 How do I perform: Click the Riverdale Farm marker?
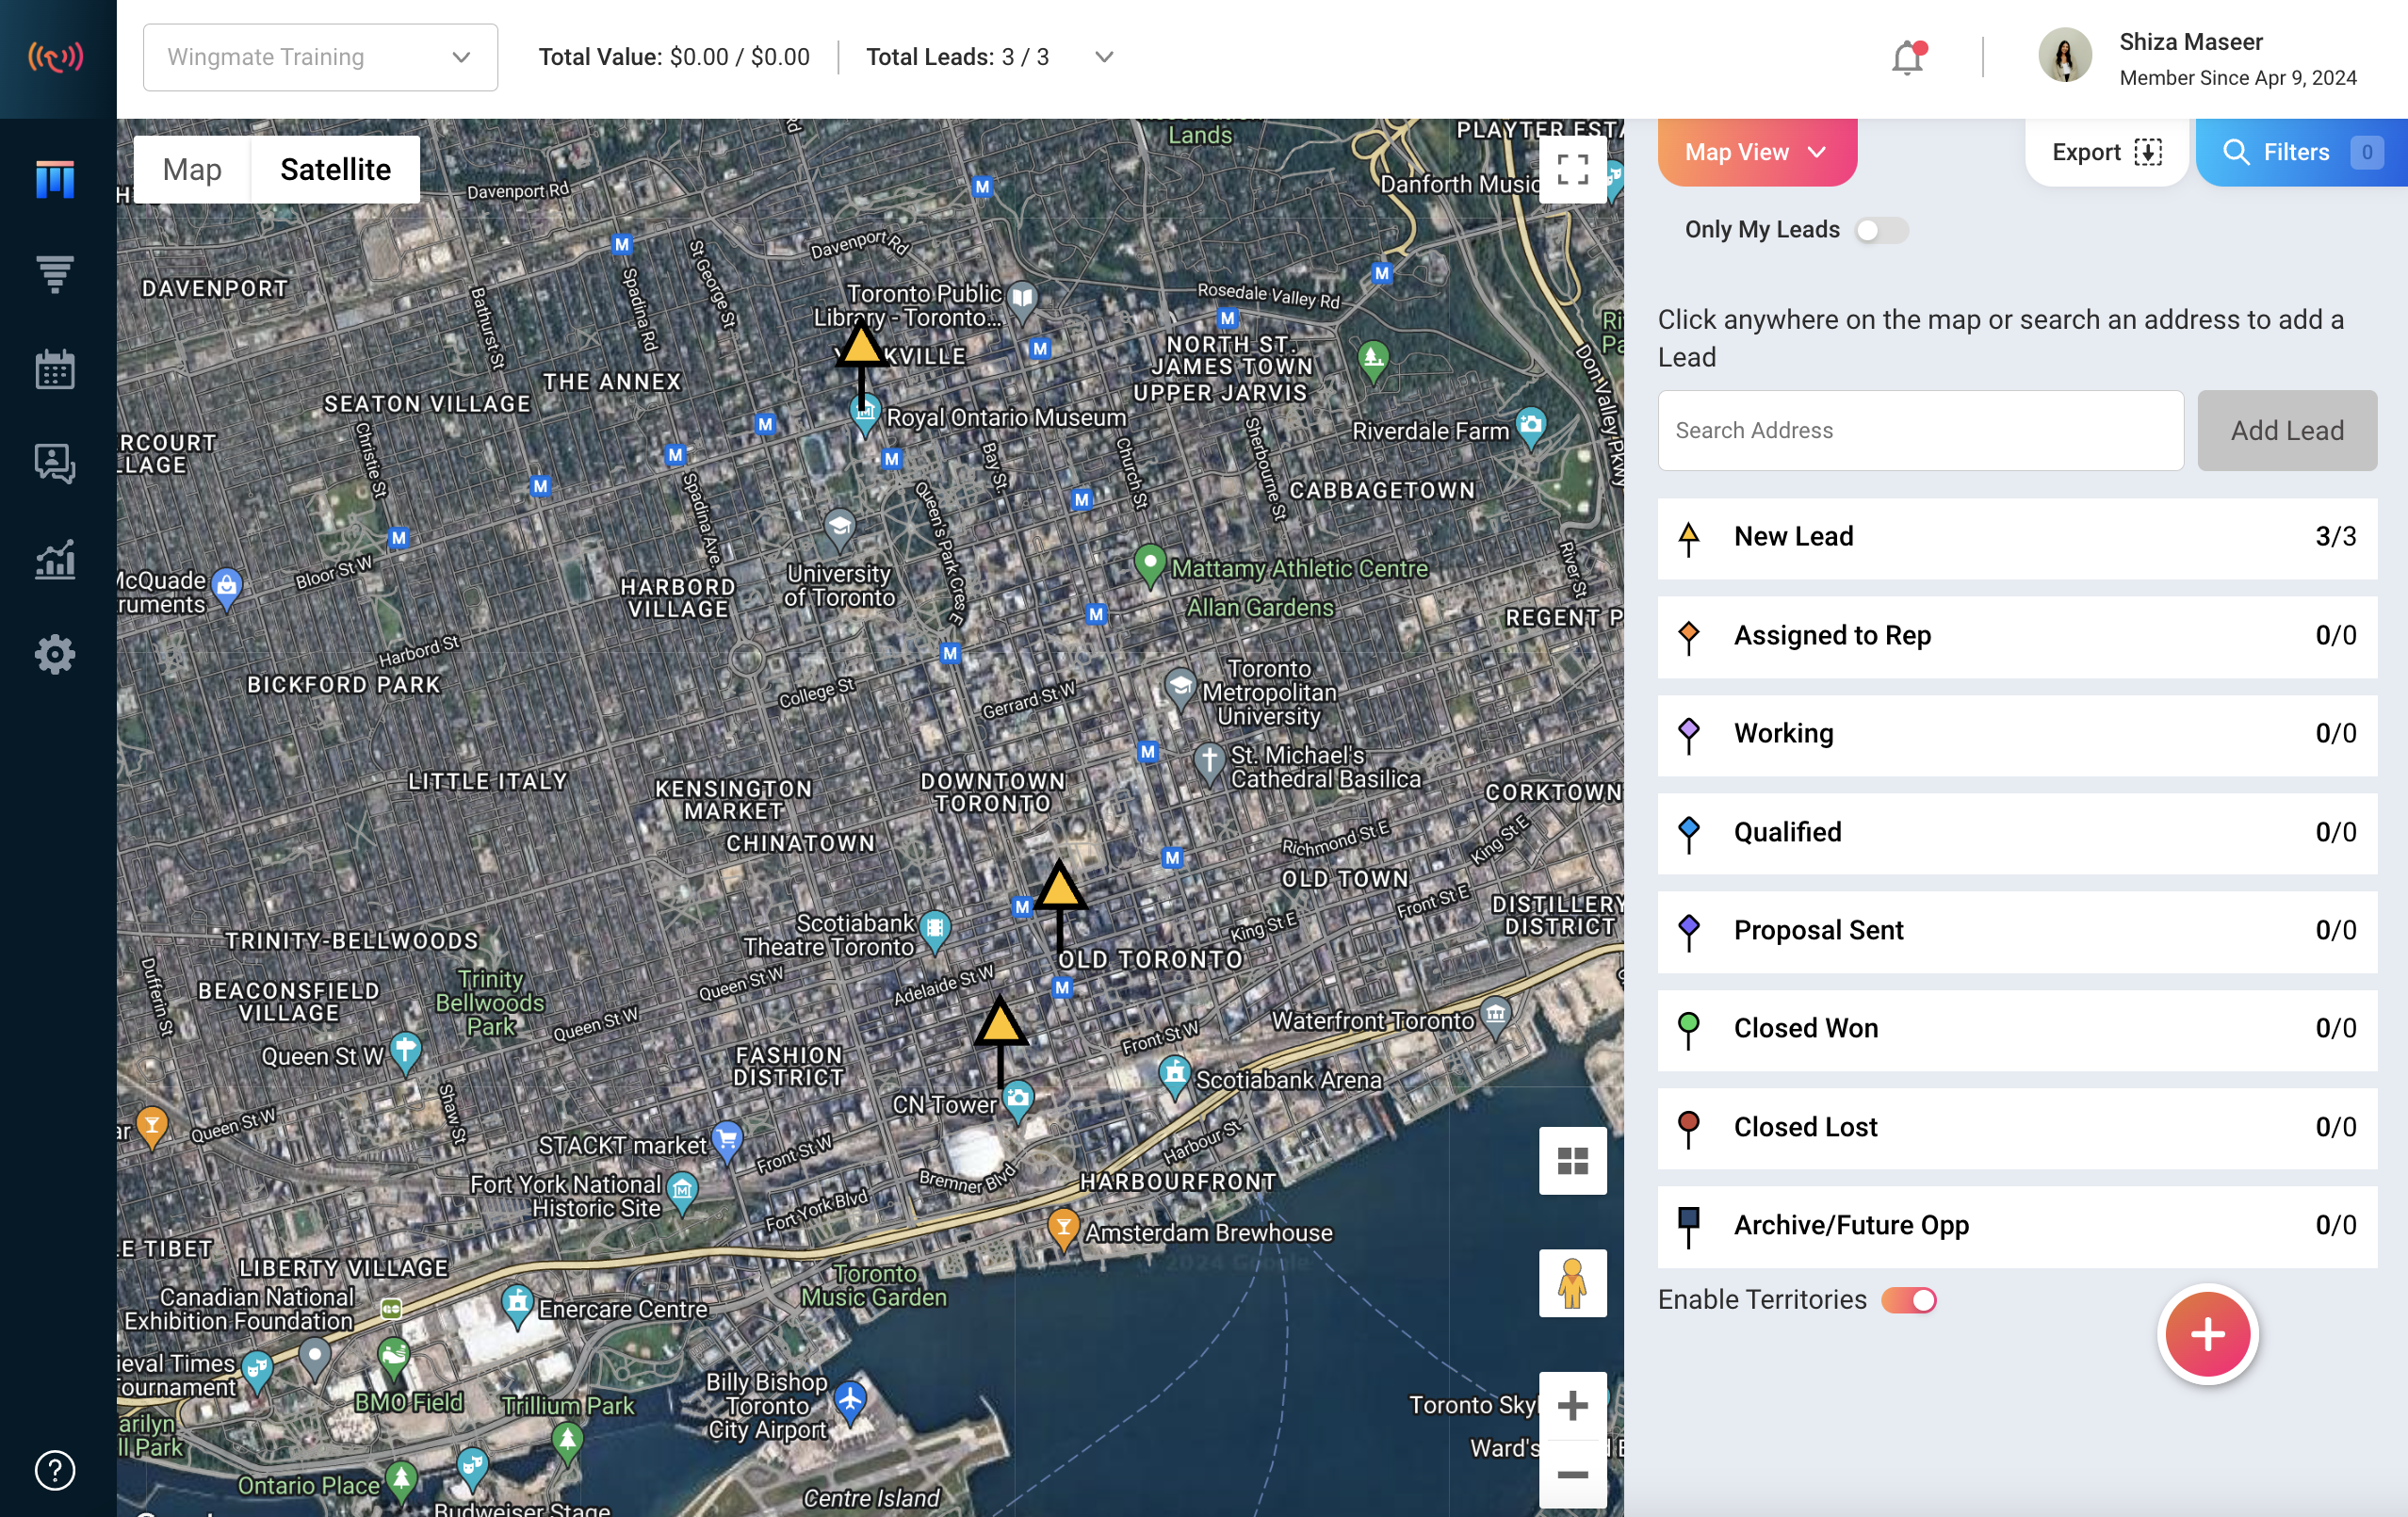(x=1530, y=427)
